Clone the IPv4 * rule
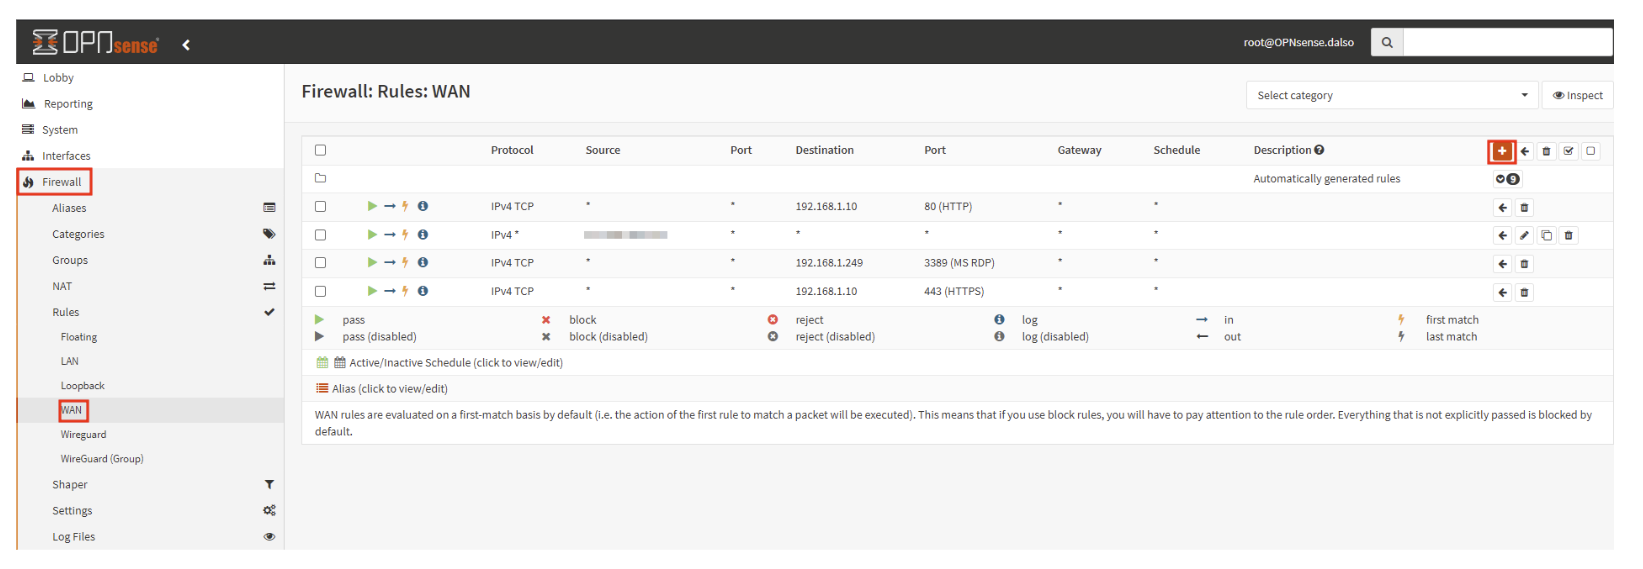Image resolution: width=1643 pixels, height=569 pixels. (x=1546, y=236)
